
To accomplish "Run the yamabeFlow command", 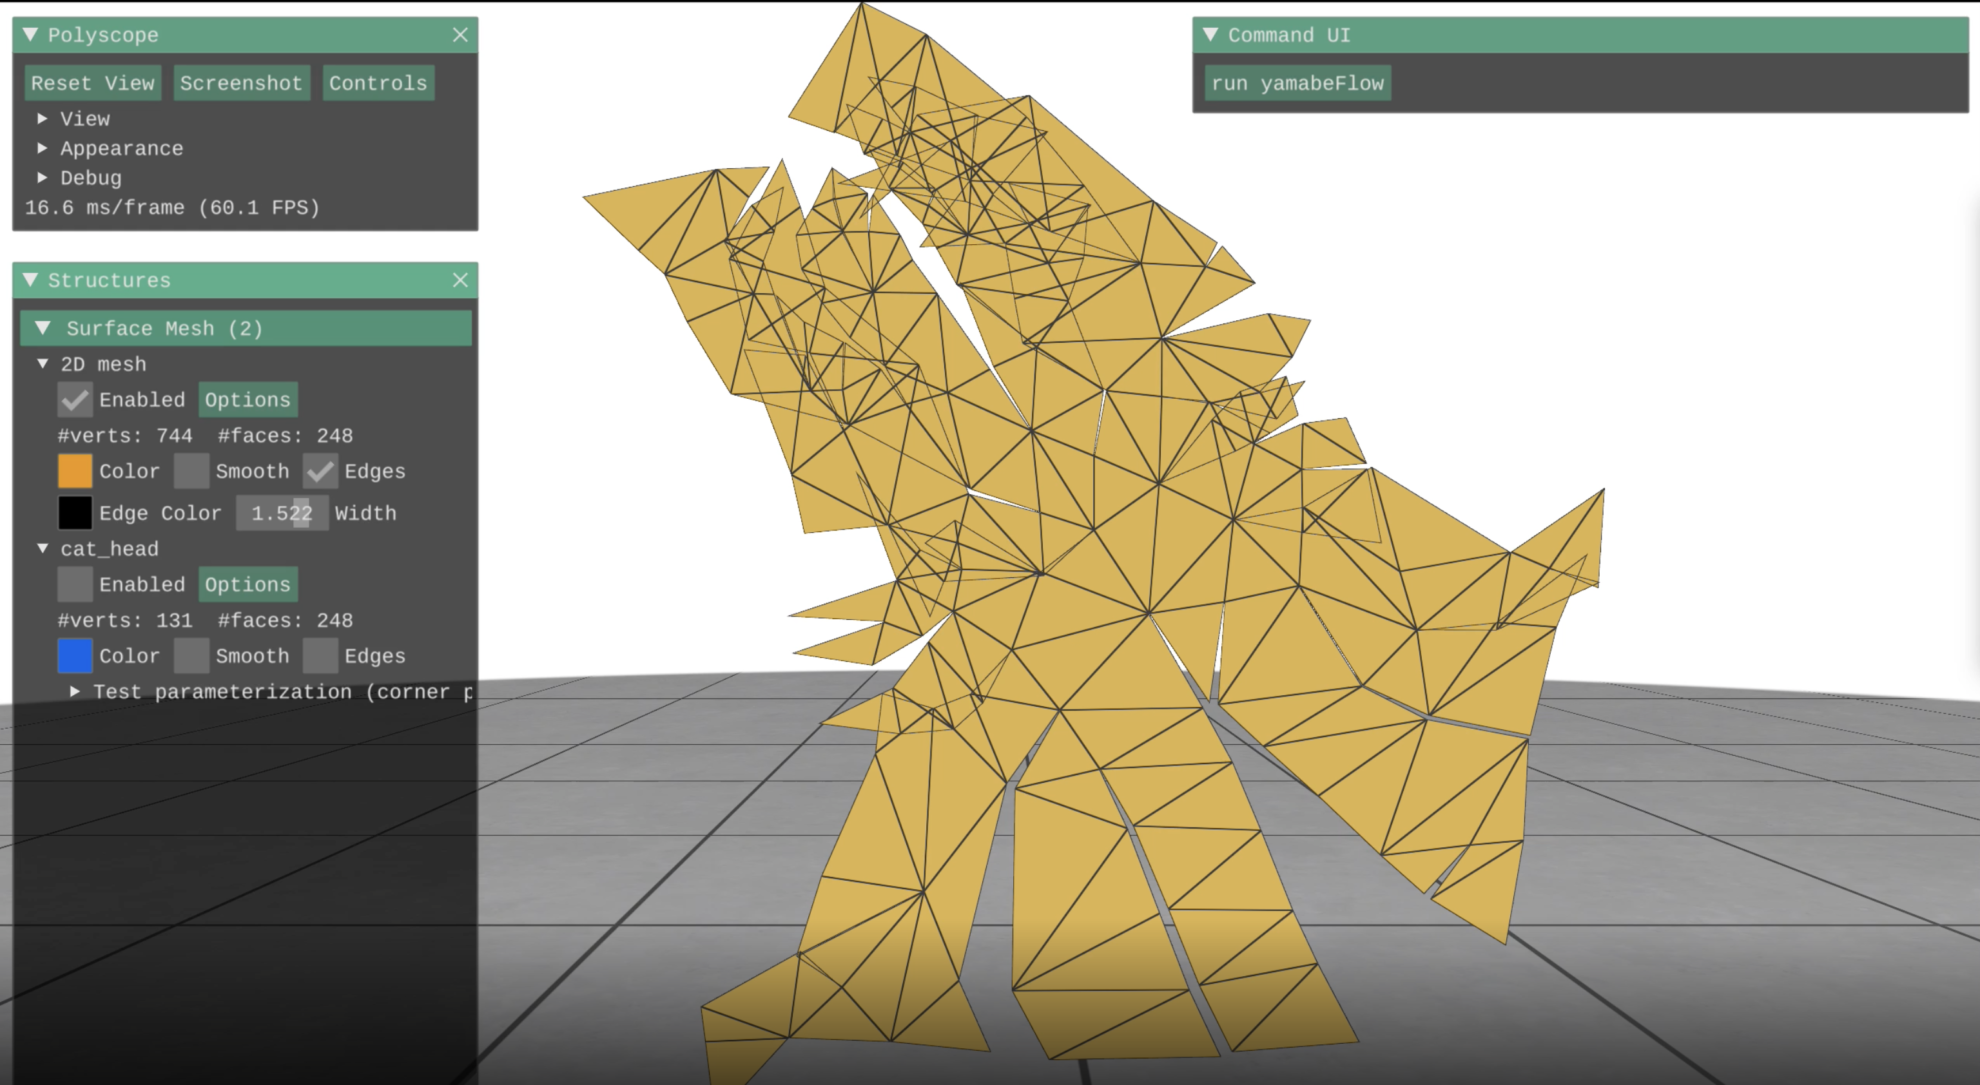I will pos(1297,83).
